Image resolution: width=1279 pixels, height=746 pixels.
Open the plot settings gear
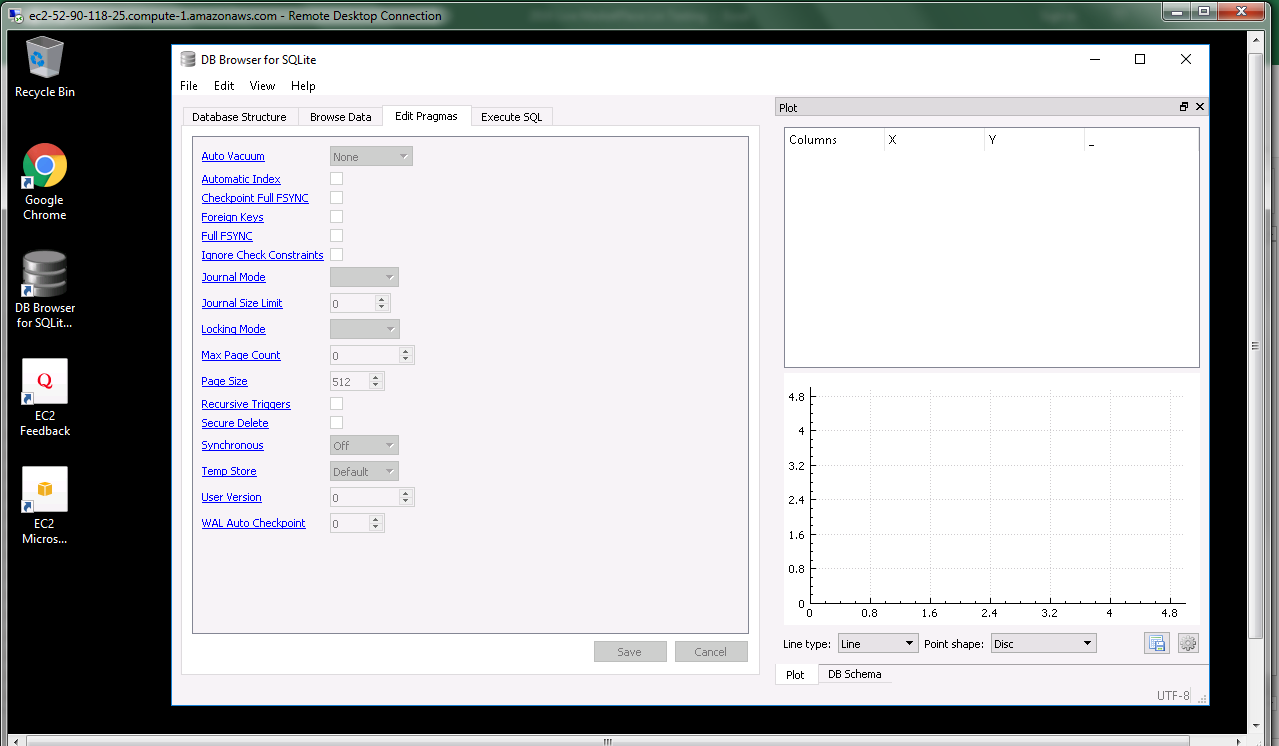pyautogui.click(x=1188, y=643)
